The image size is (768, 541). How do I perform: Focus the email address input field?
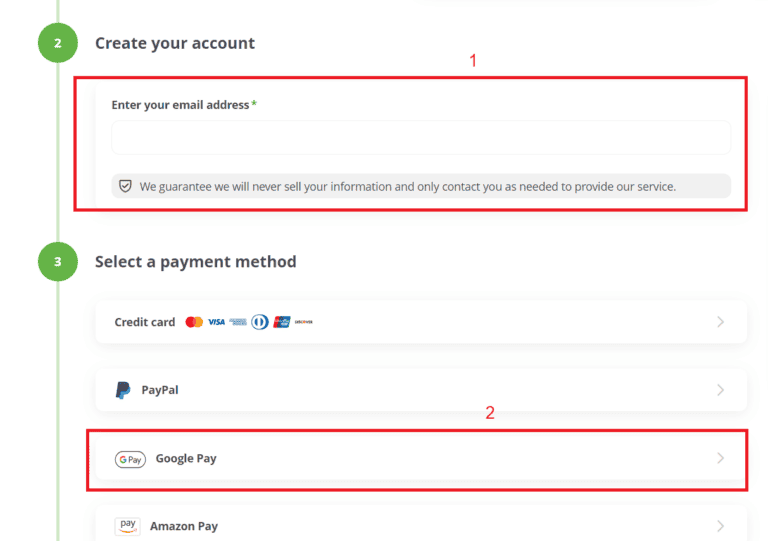[420, 138]
